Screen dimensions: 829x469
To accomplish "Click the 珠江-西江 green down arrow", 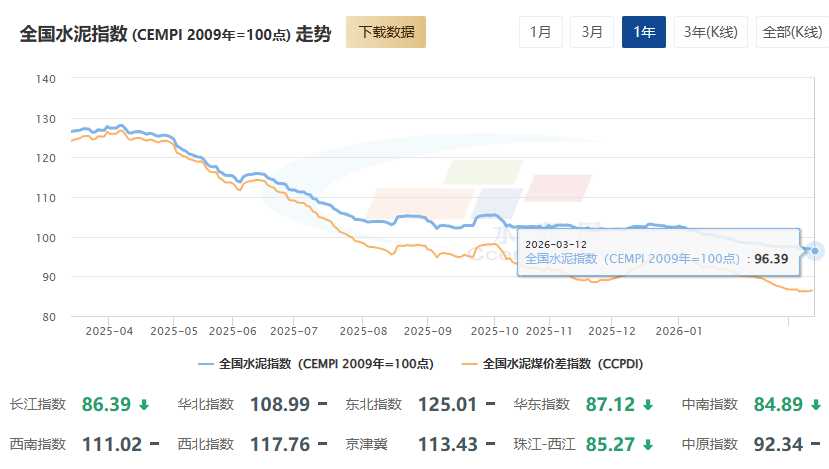I will 648,444.
